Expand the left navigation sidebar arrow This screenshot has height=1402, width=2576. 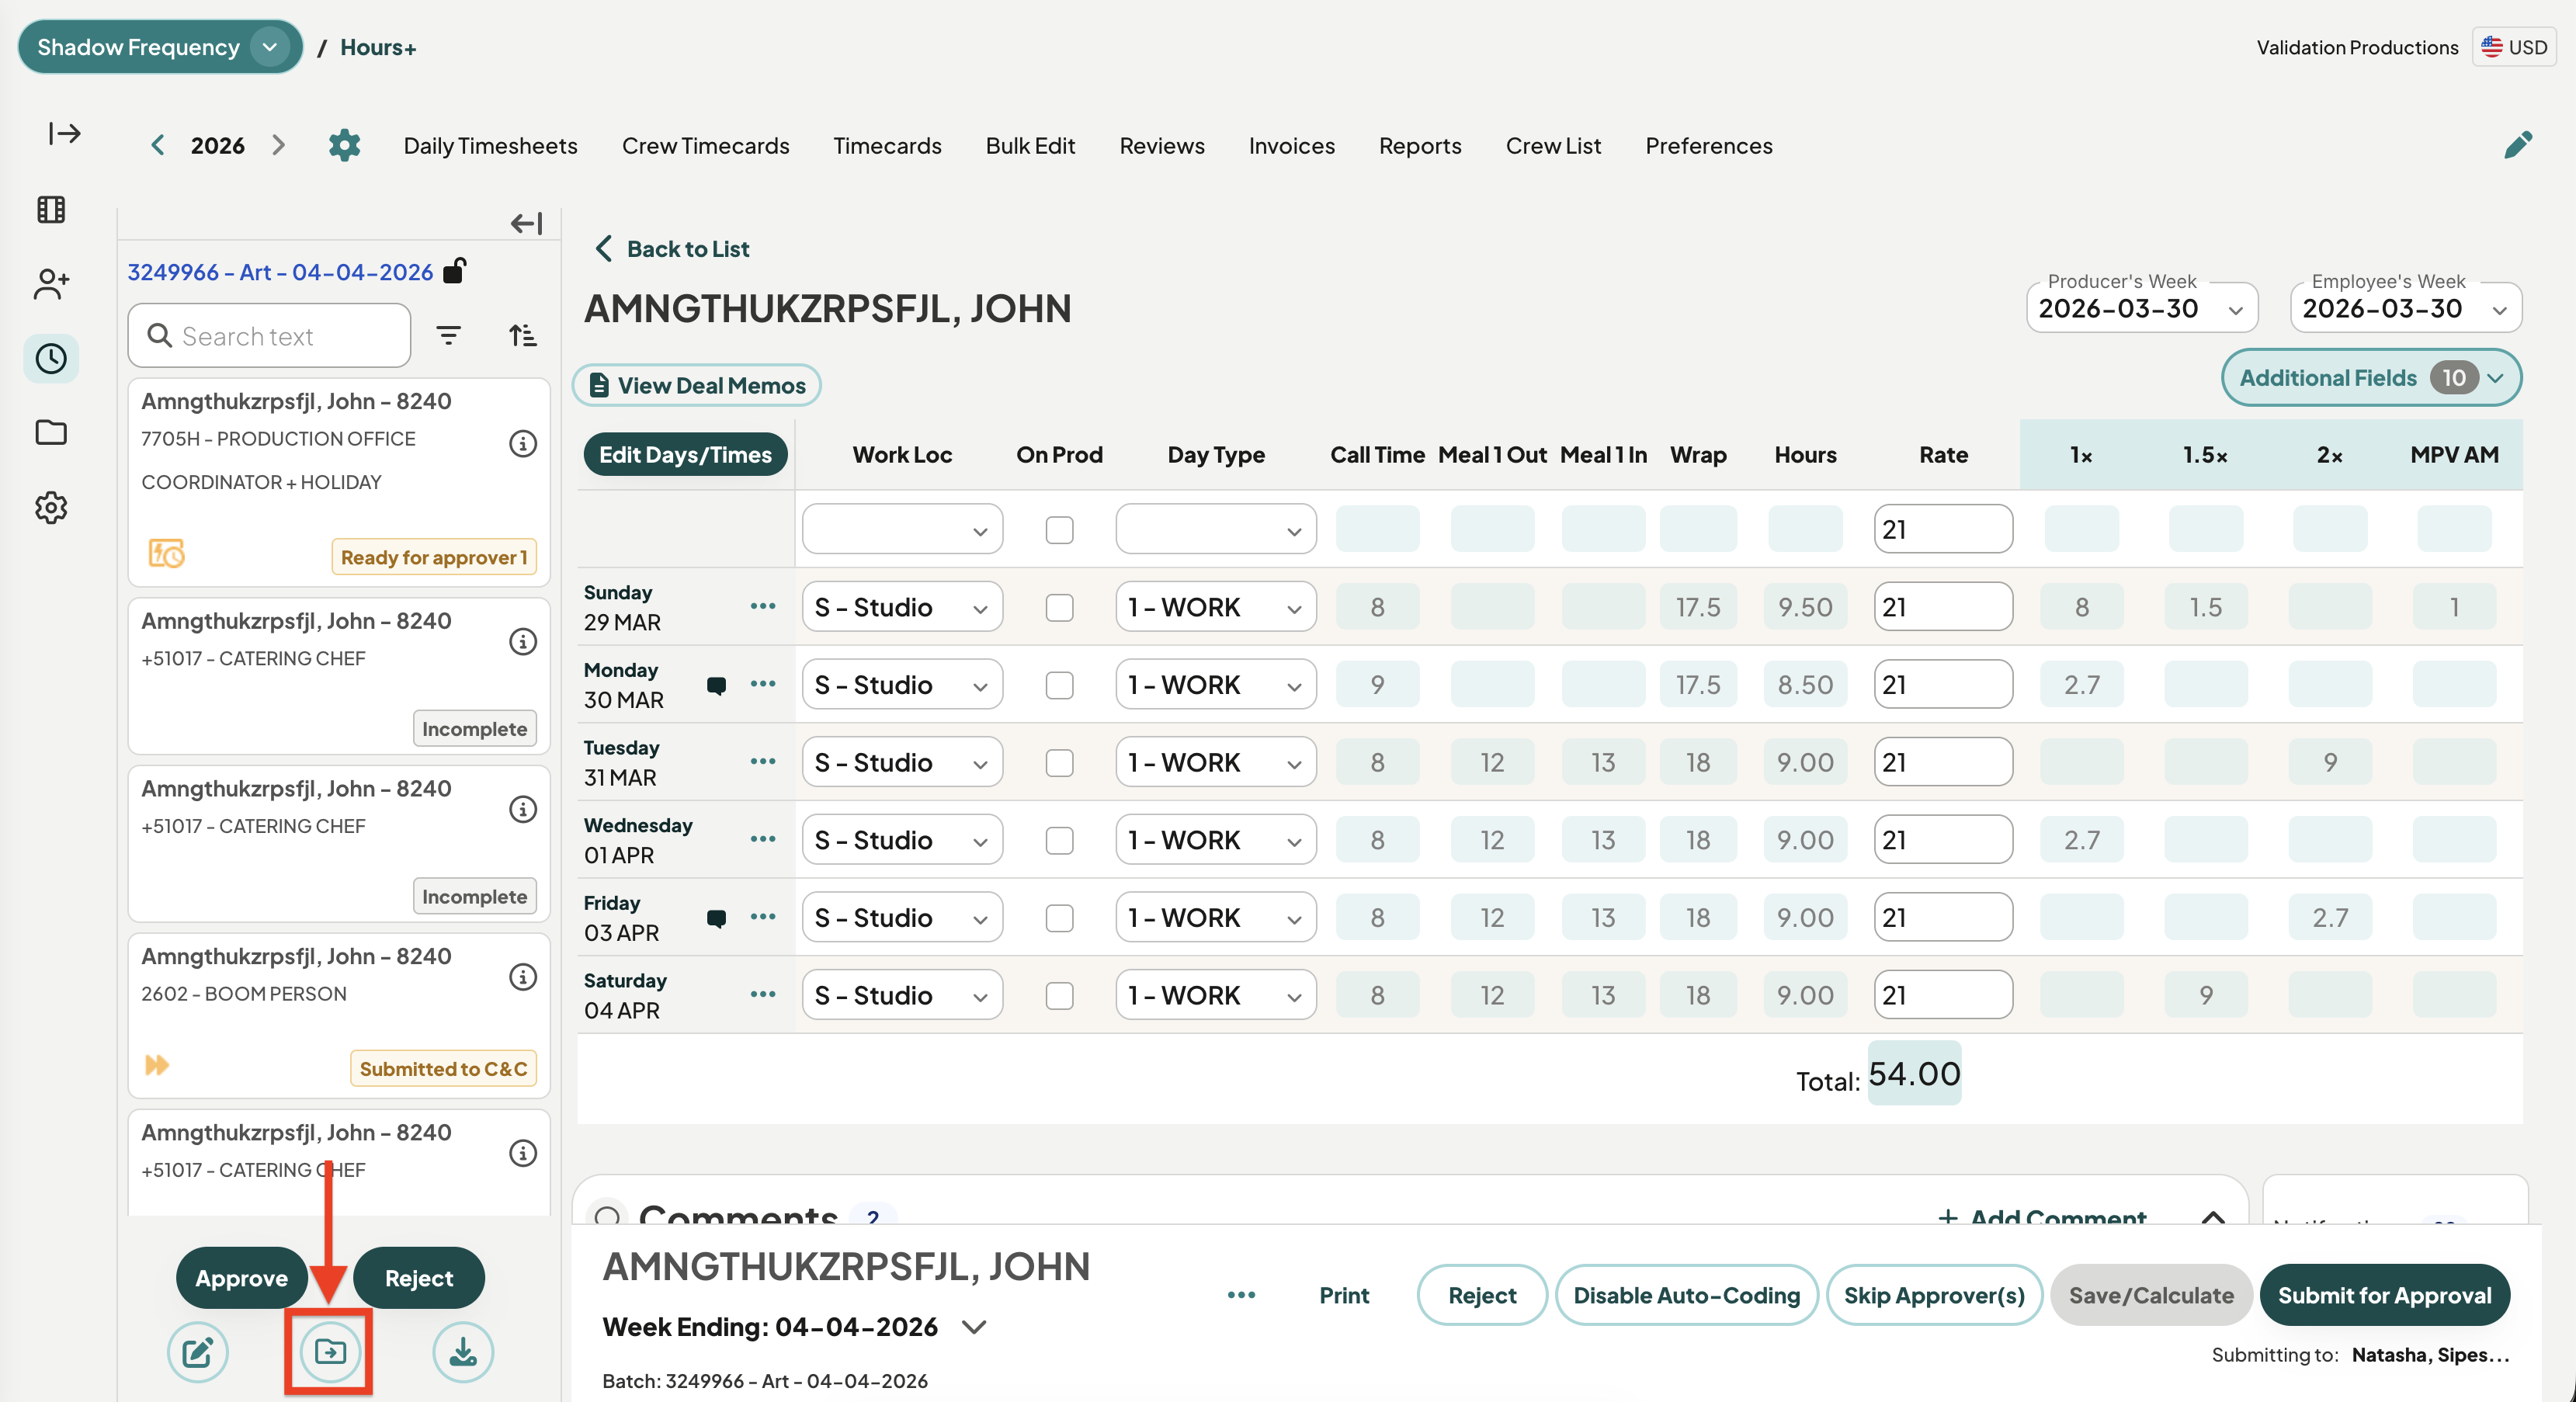[64, 133]
